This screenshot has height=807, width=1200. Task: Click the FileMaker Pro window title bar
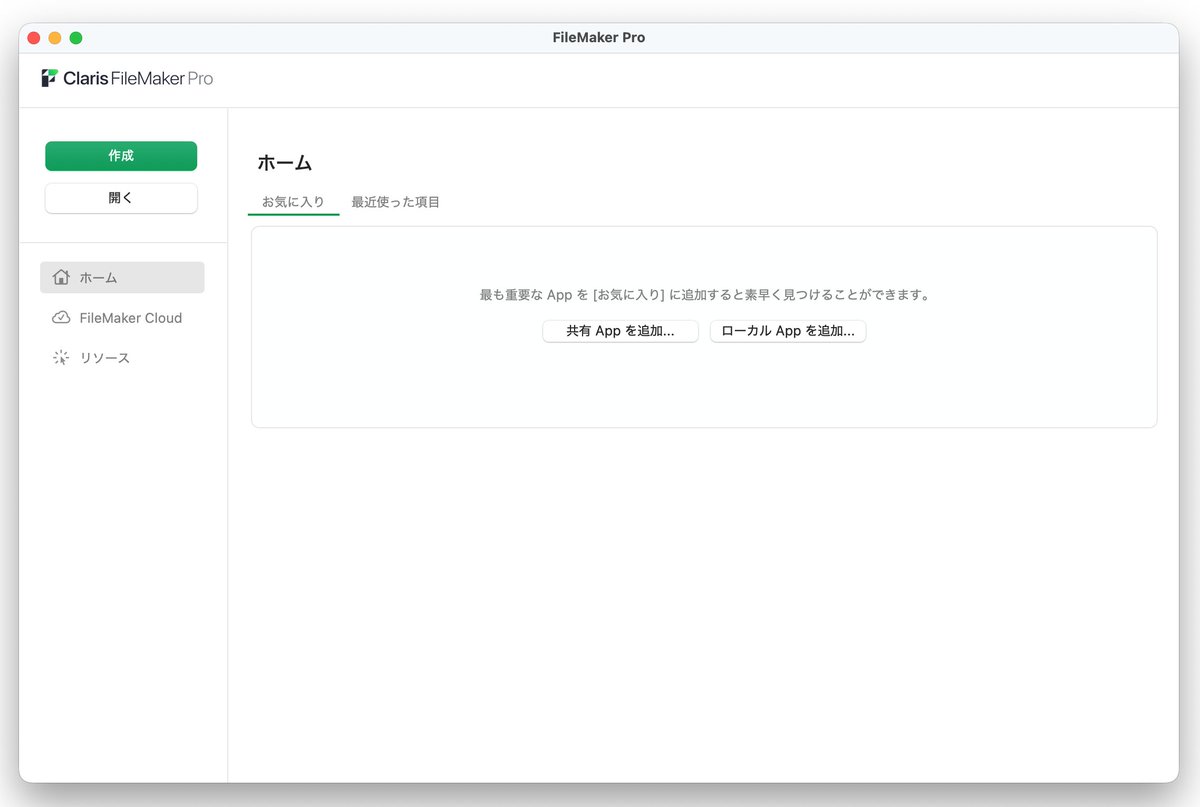click(x=598, y=37)
